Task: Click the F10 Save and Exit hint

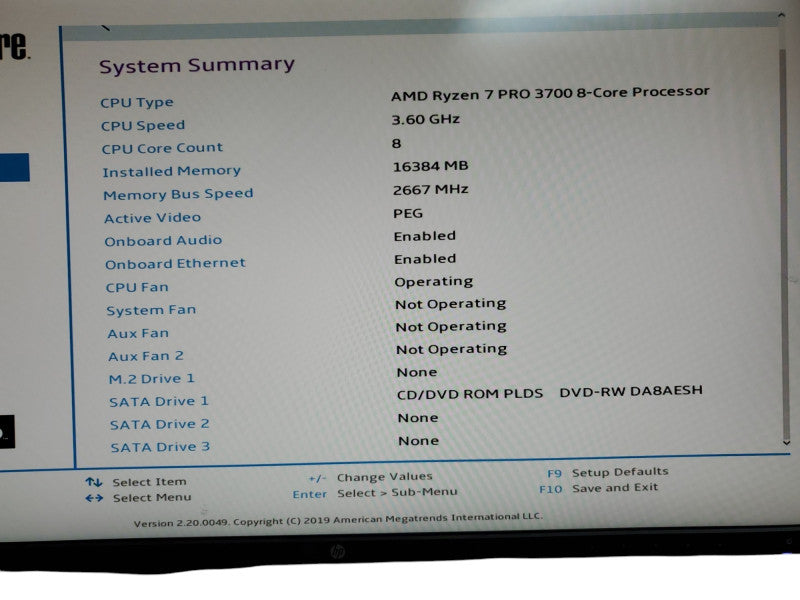Action: 599,488
